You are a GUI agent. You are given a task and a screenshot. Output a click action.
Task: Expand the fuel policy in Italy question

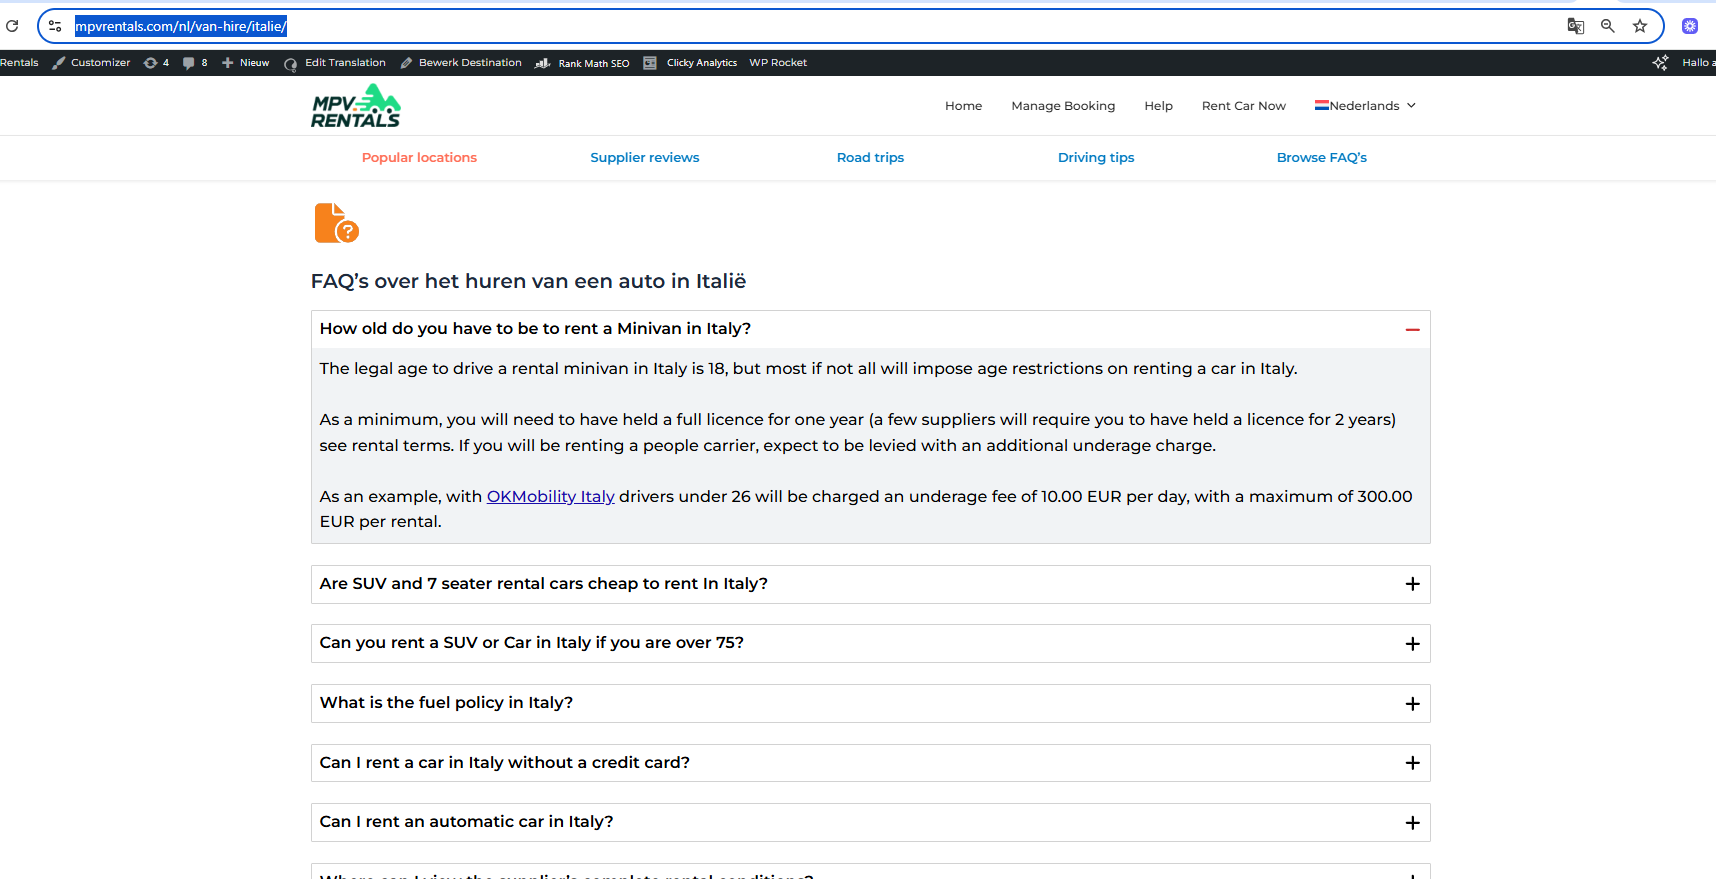tap(1412, 704)
